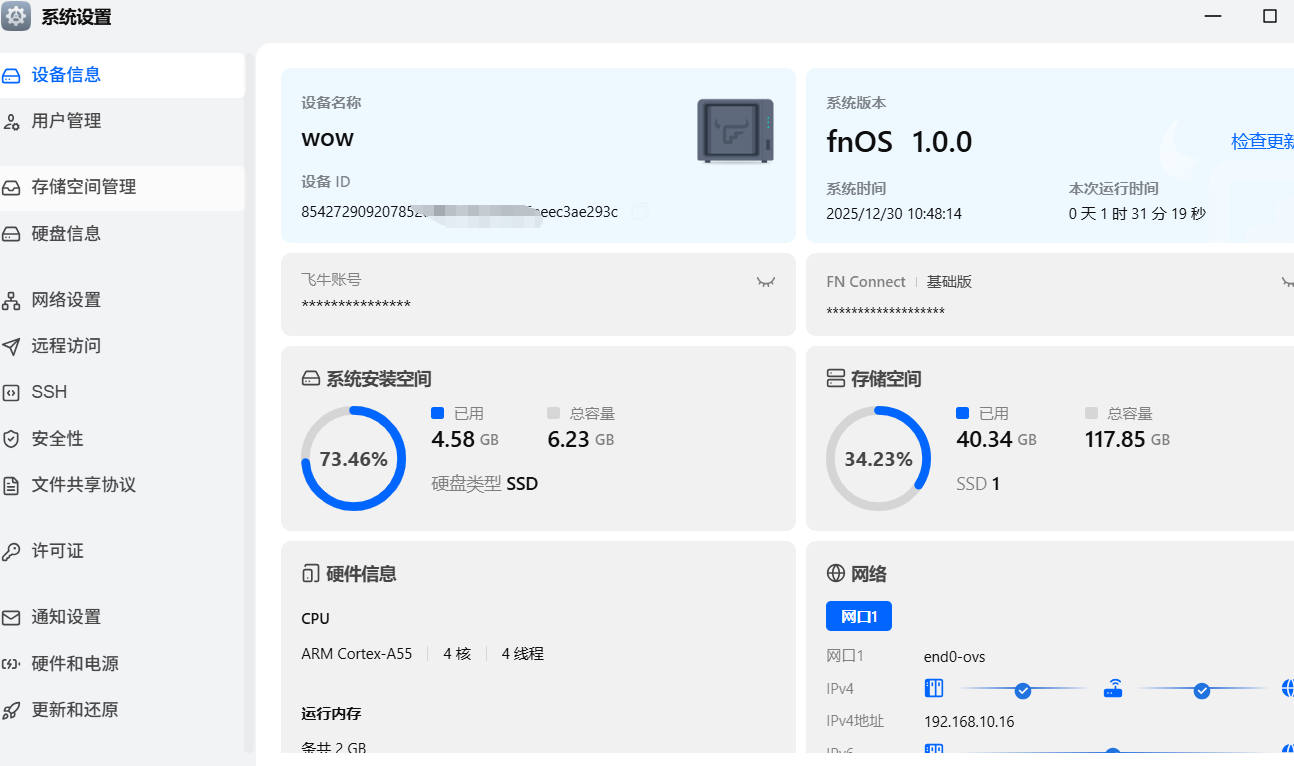Maximize the 系统设置 window
1294x766 pixels.
(x=1270, y=16)
